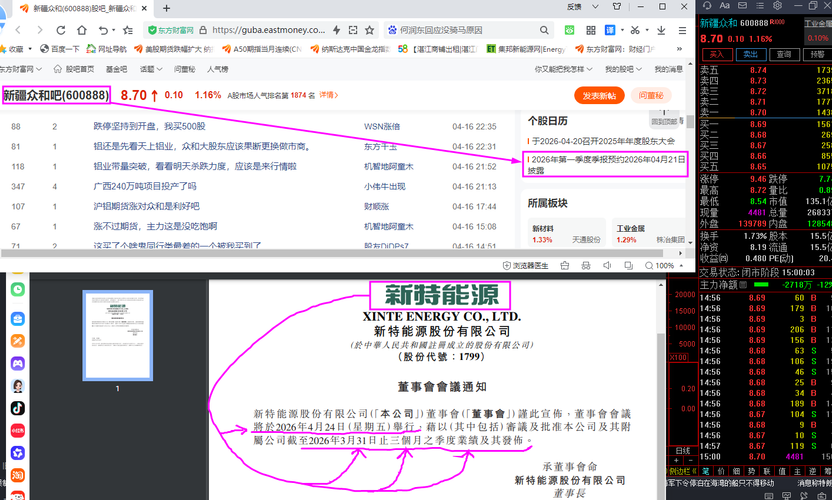Click the browser address bar URL
Image resolution: width=832 pixels, height=500 pixels.
click(x=268, y=30)
